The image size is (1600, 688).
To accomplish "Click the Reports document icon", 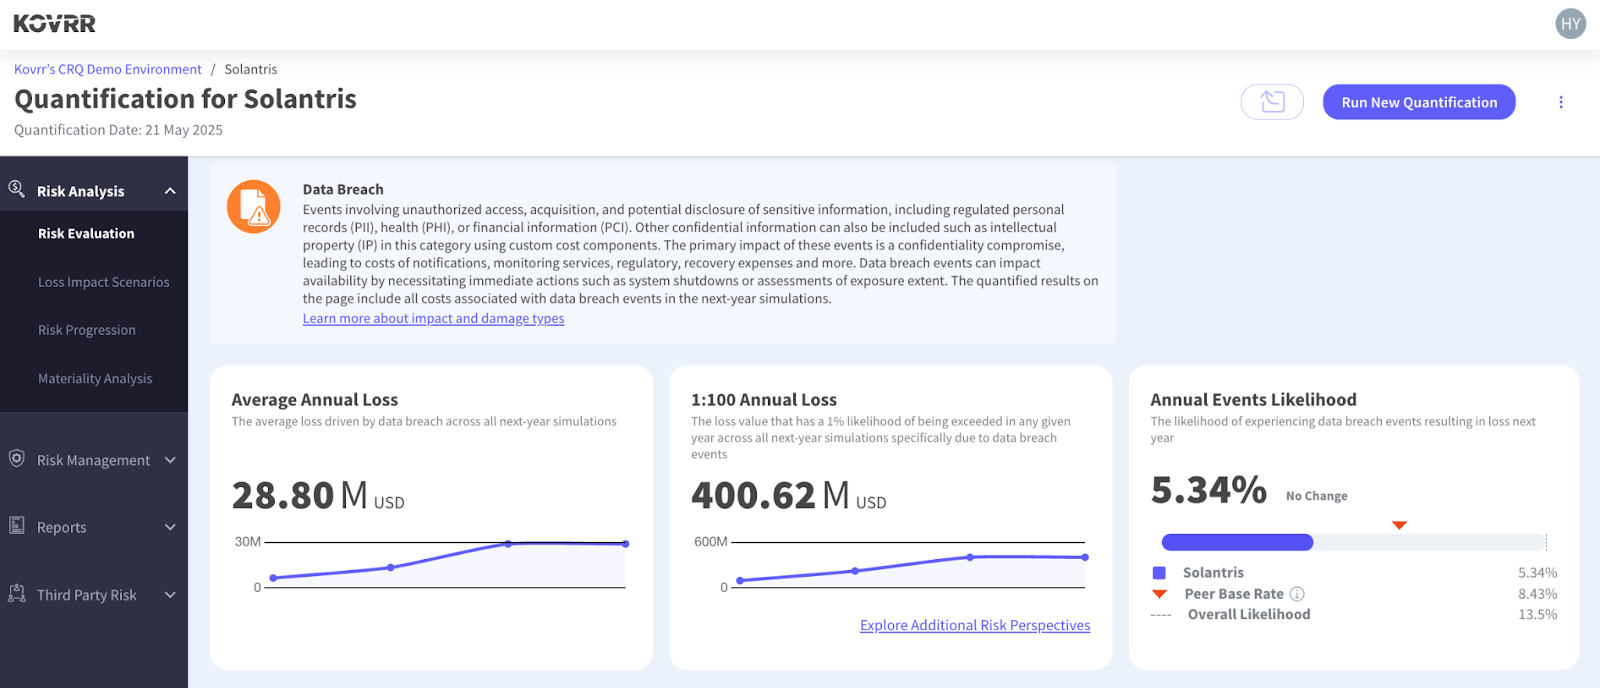I will click(x=17, y=525).
